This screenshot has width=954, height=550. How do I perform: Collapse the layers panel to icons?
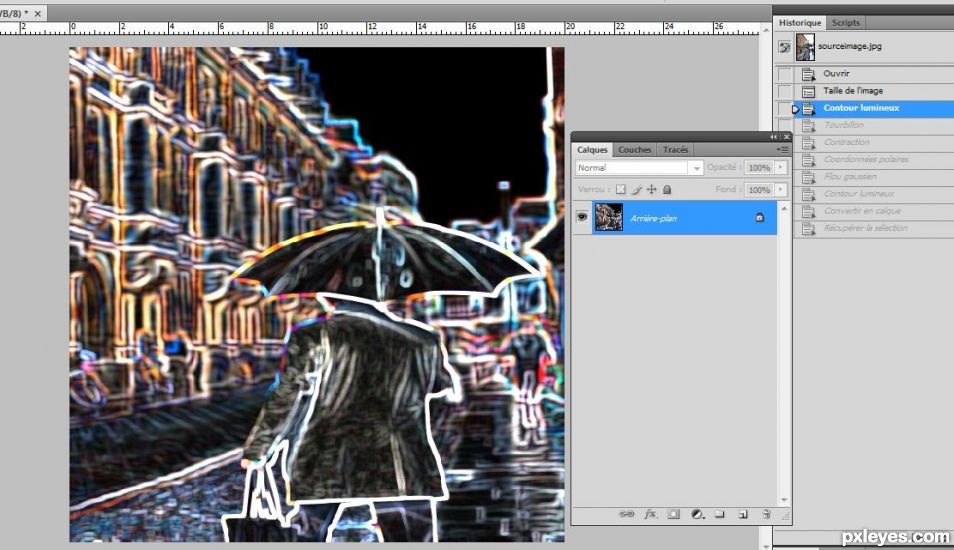tap(773, 137)
